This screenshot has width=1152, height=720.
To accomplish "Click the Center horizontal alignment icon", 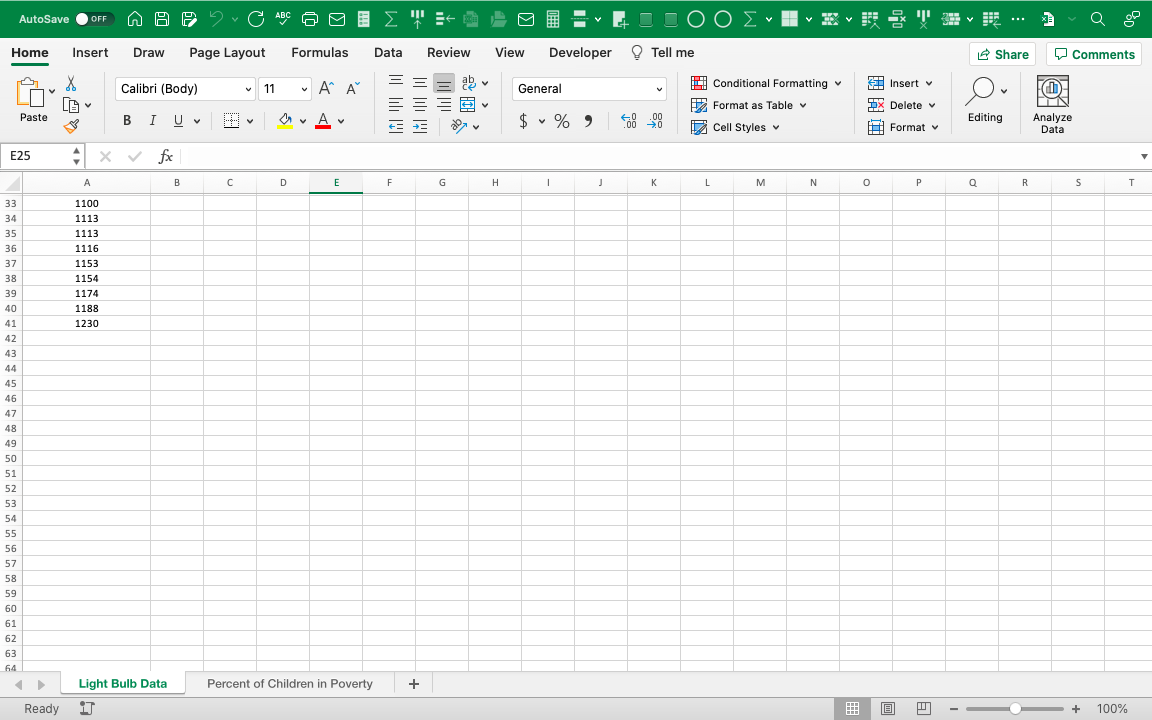I will 420,105.
